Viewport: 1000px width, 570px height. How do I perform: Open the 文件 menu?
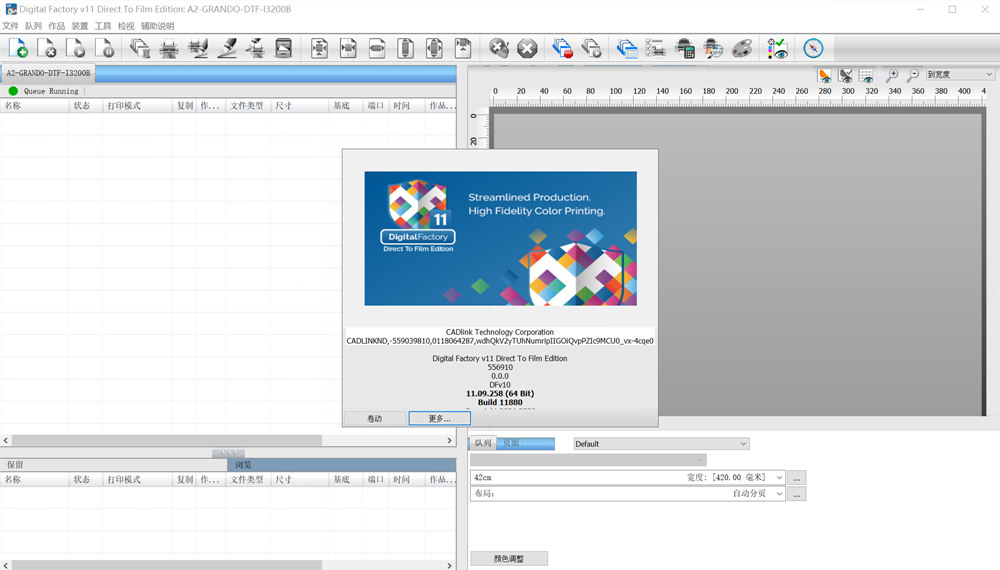coord(10,26)
